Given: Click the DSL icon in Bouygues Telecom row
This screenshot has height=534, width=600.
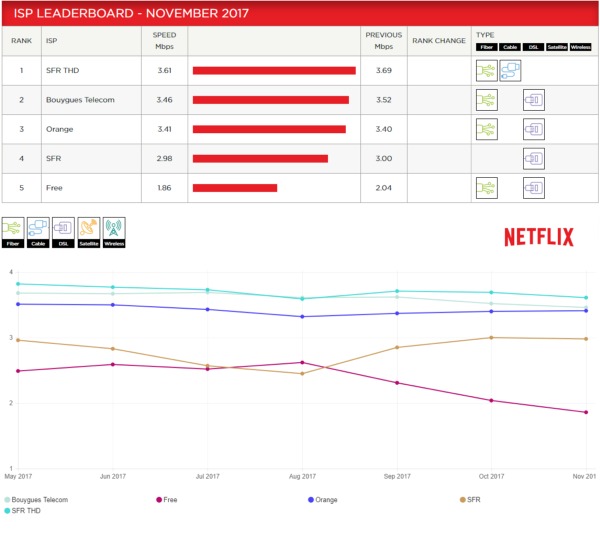Looking at the screenshot, I should (x=534, y=100).
